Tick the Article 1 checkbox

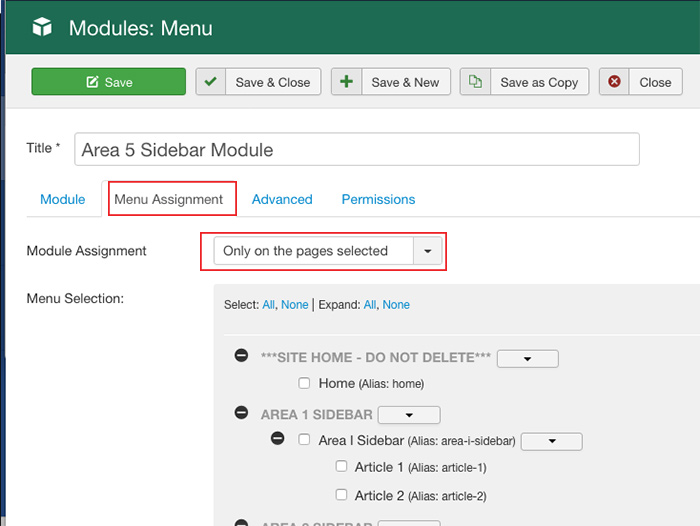(x=341, y=467)
